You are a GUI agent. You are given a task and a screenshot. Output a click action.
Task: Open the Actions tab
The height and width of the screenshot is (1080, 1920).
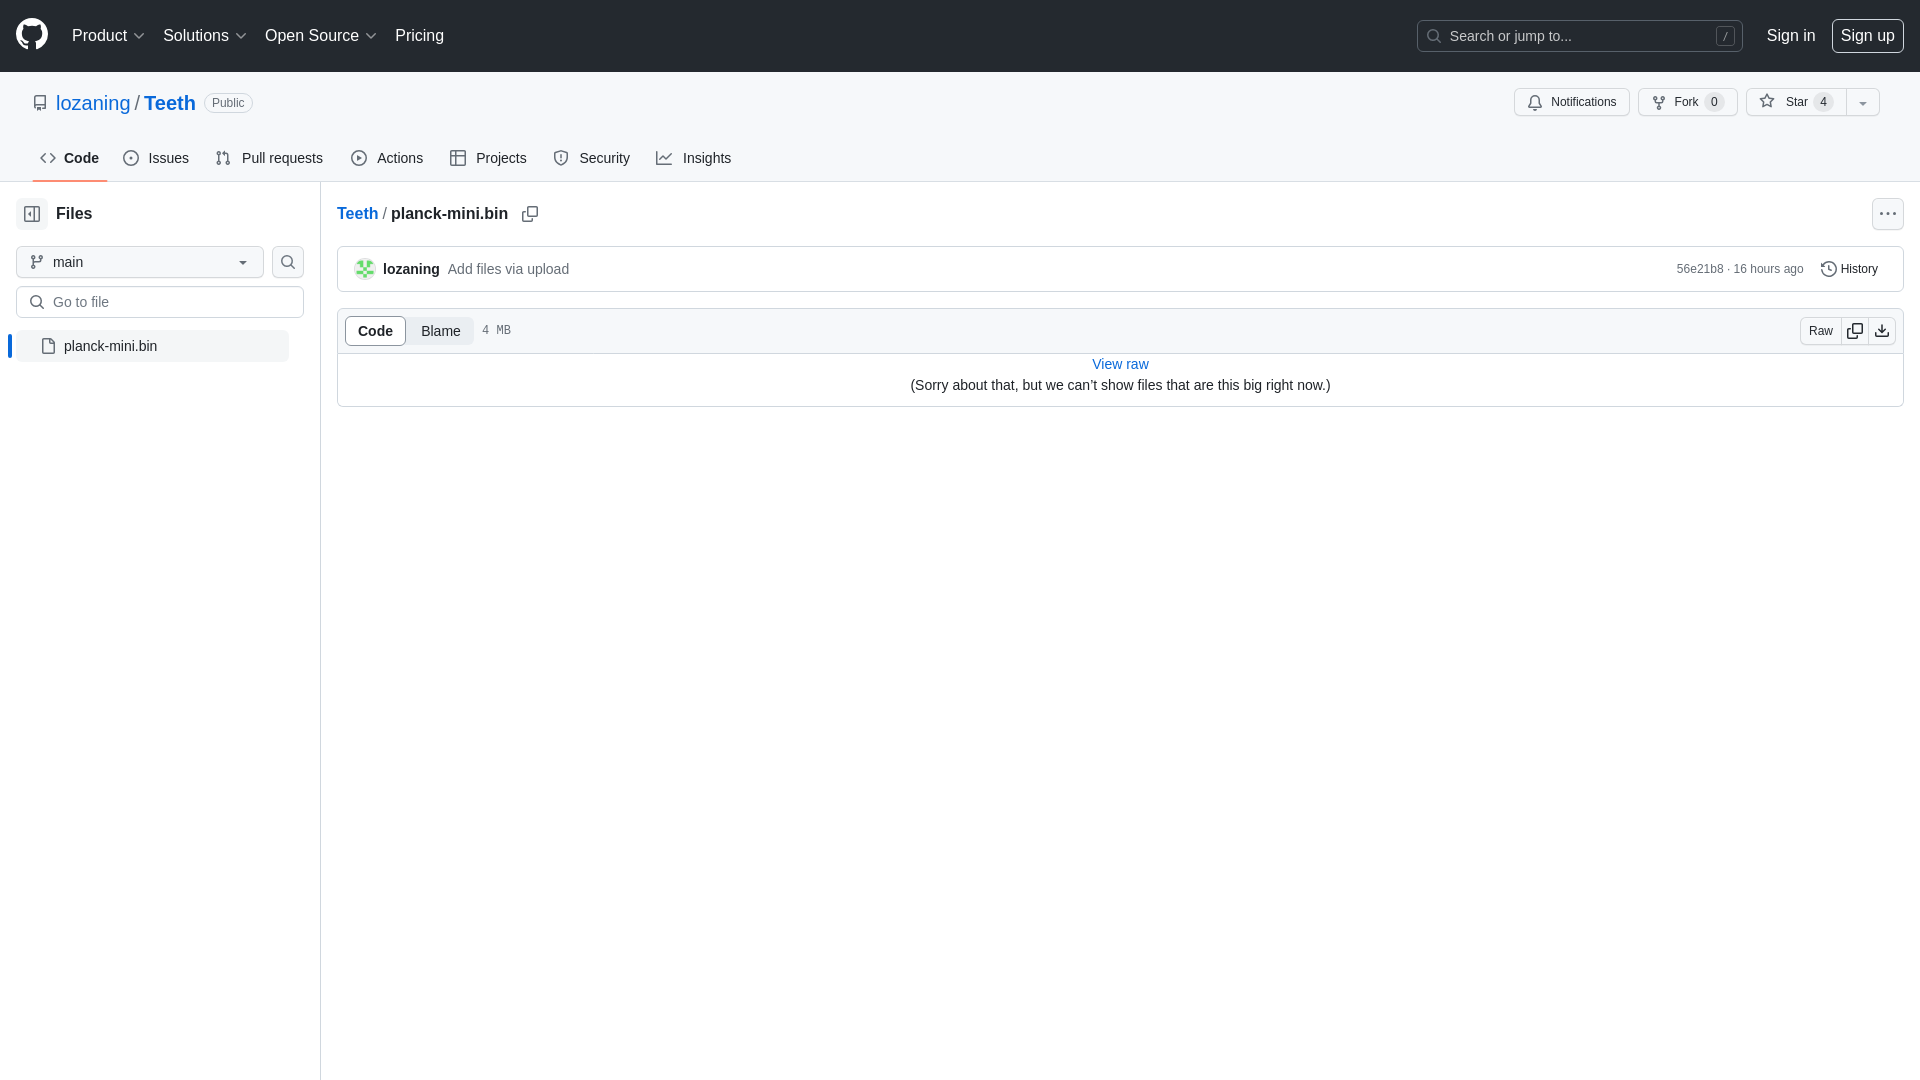click(x=387, y=158)
